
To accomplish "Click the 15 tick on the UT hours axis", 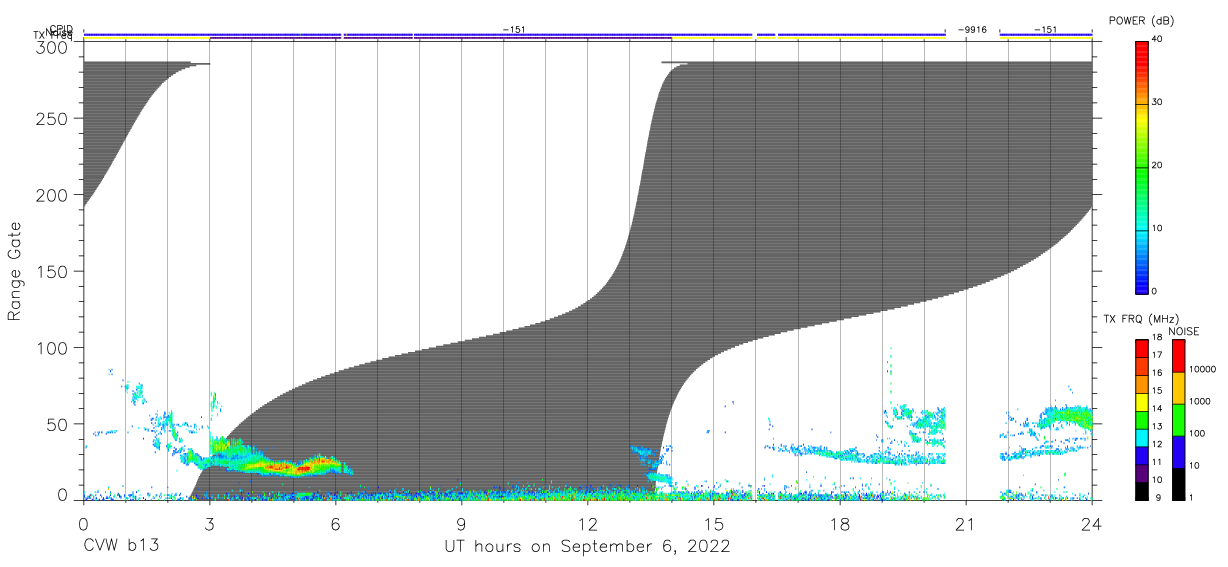I will click(713, 524).
